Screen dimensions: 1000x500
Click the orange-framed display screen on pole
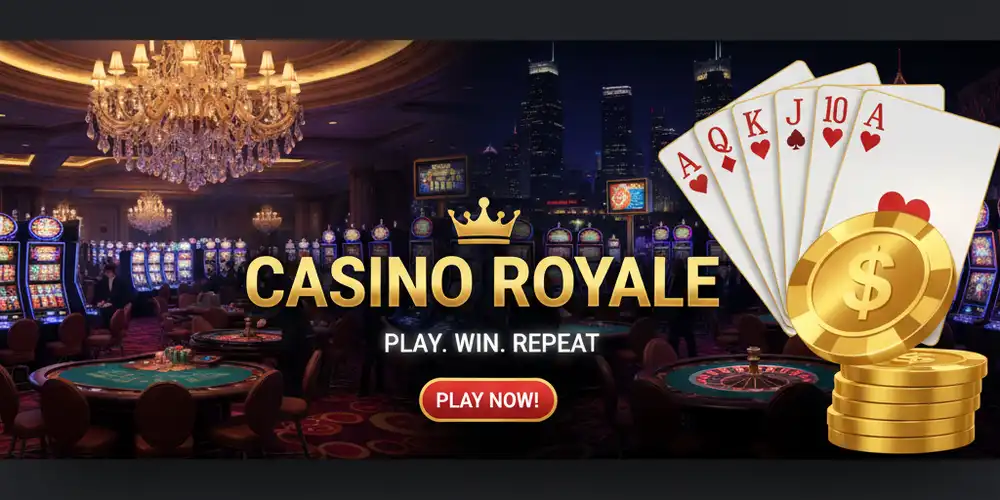(x=628, y=196)
